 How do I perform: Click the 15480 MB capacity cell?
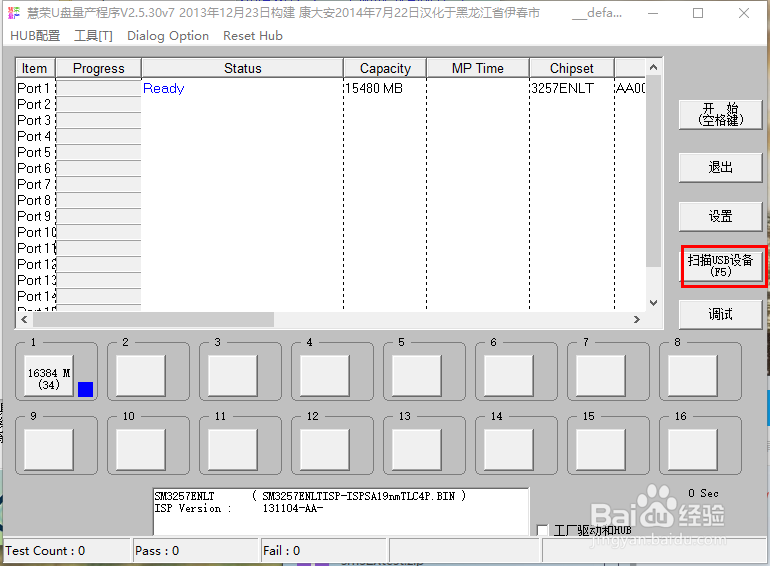[374, 88]
